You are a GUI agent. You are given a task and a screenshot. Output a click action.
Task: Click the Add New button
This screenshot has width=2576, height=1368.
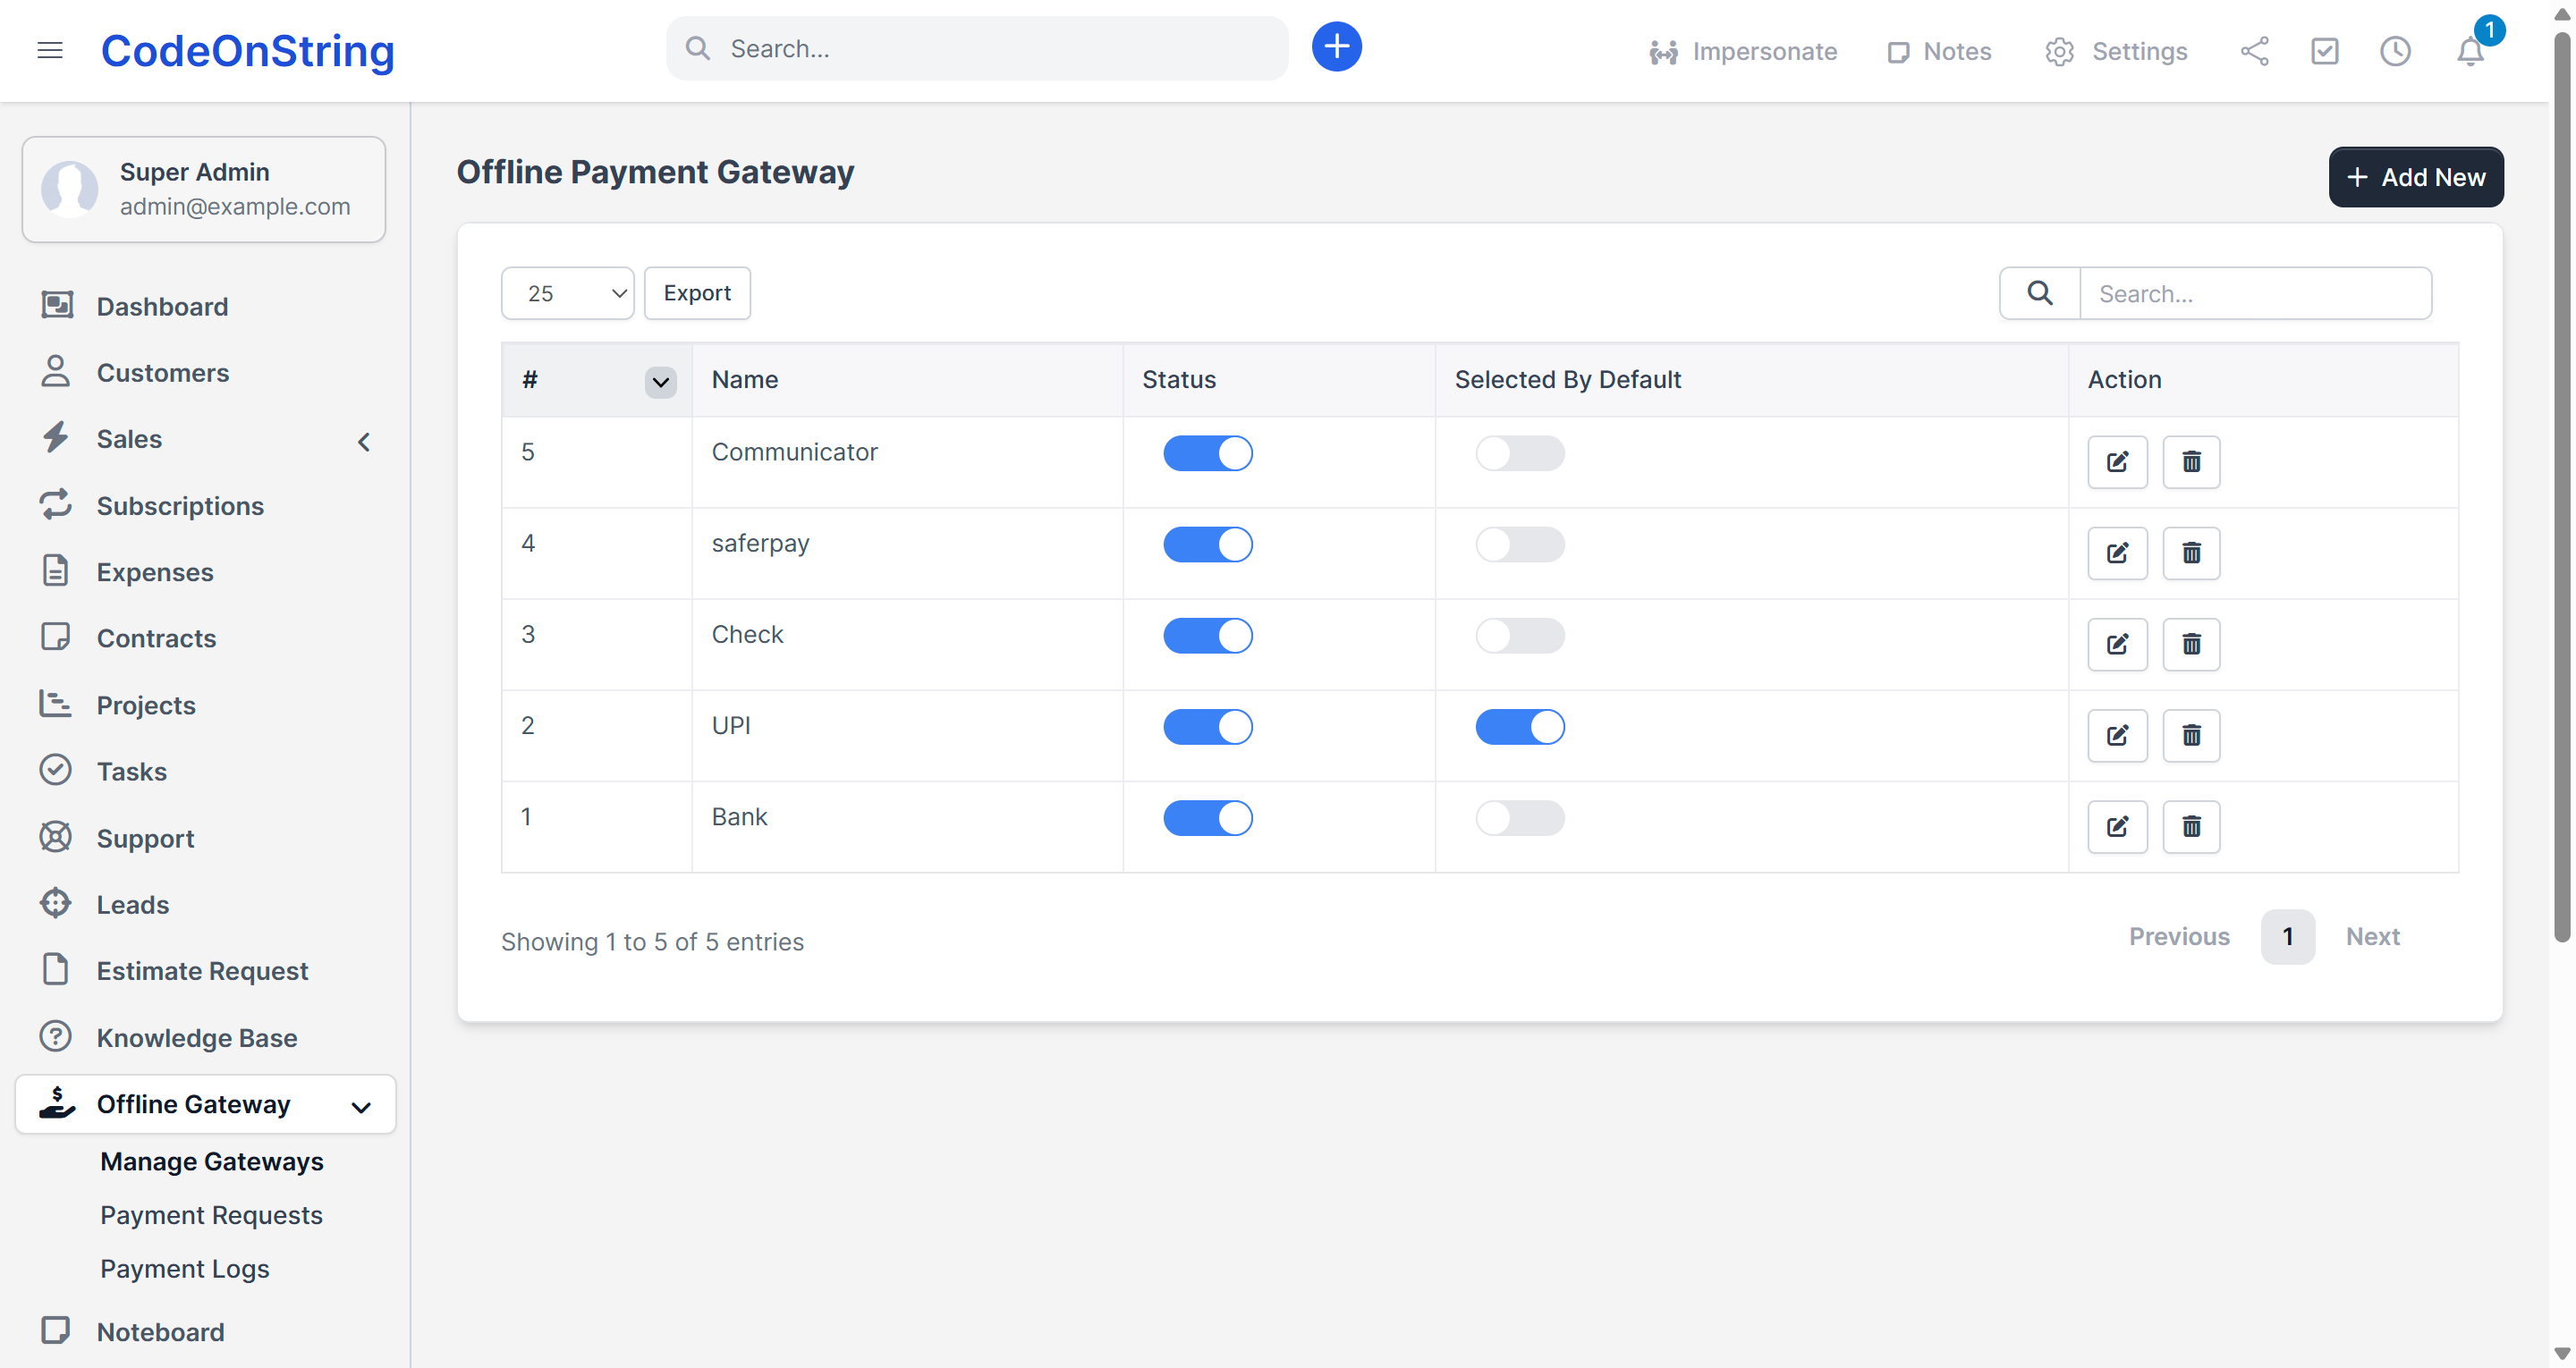point(2415,177)
